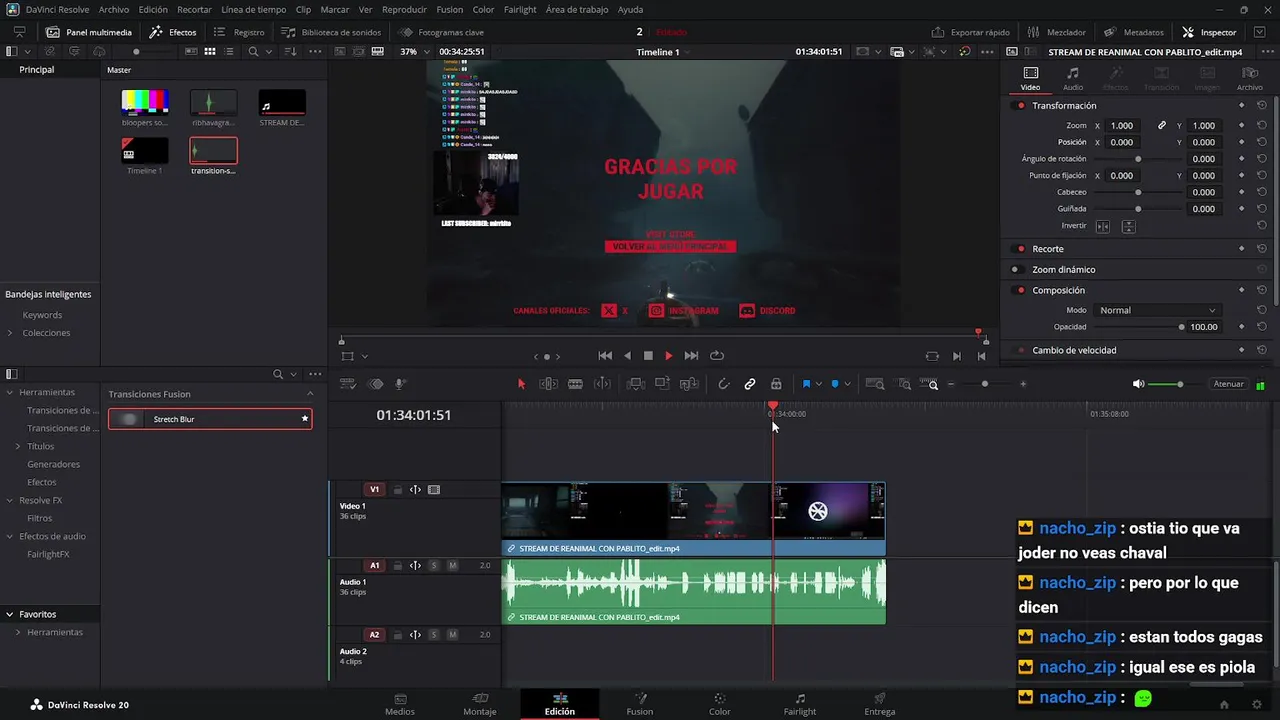Open the flag color dropdown arrow
Viewport: 1280px width, 720px height.
[x=819, y=384]
